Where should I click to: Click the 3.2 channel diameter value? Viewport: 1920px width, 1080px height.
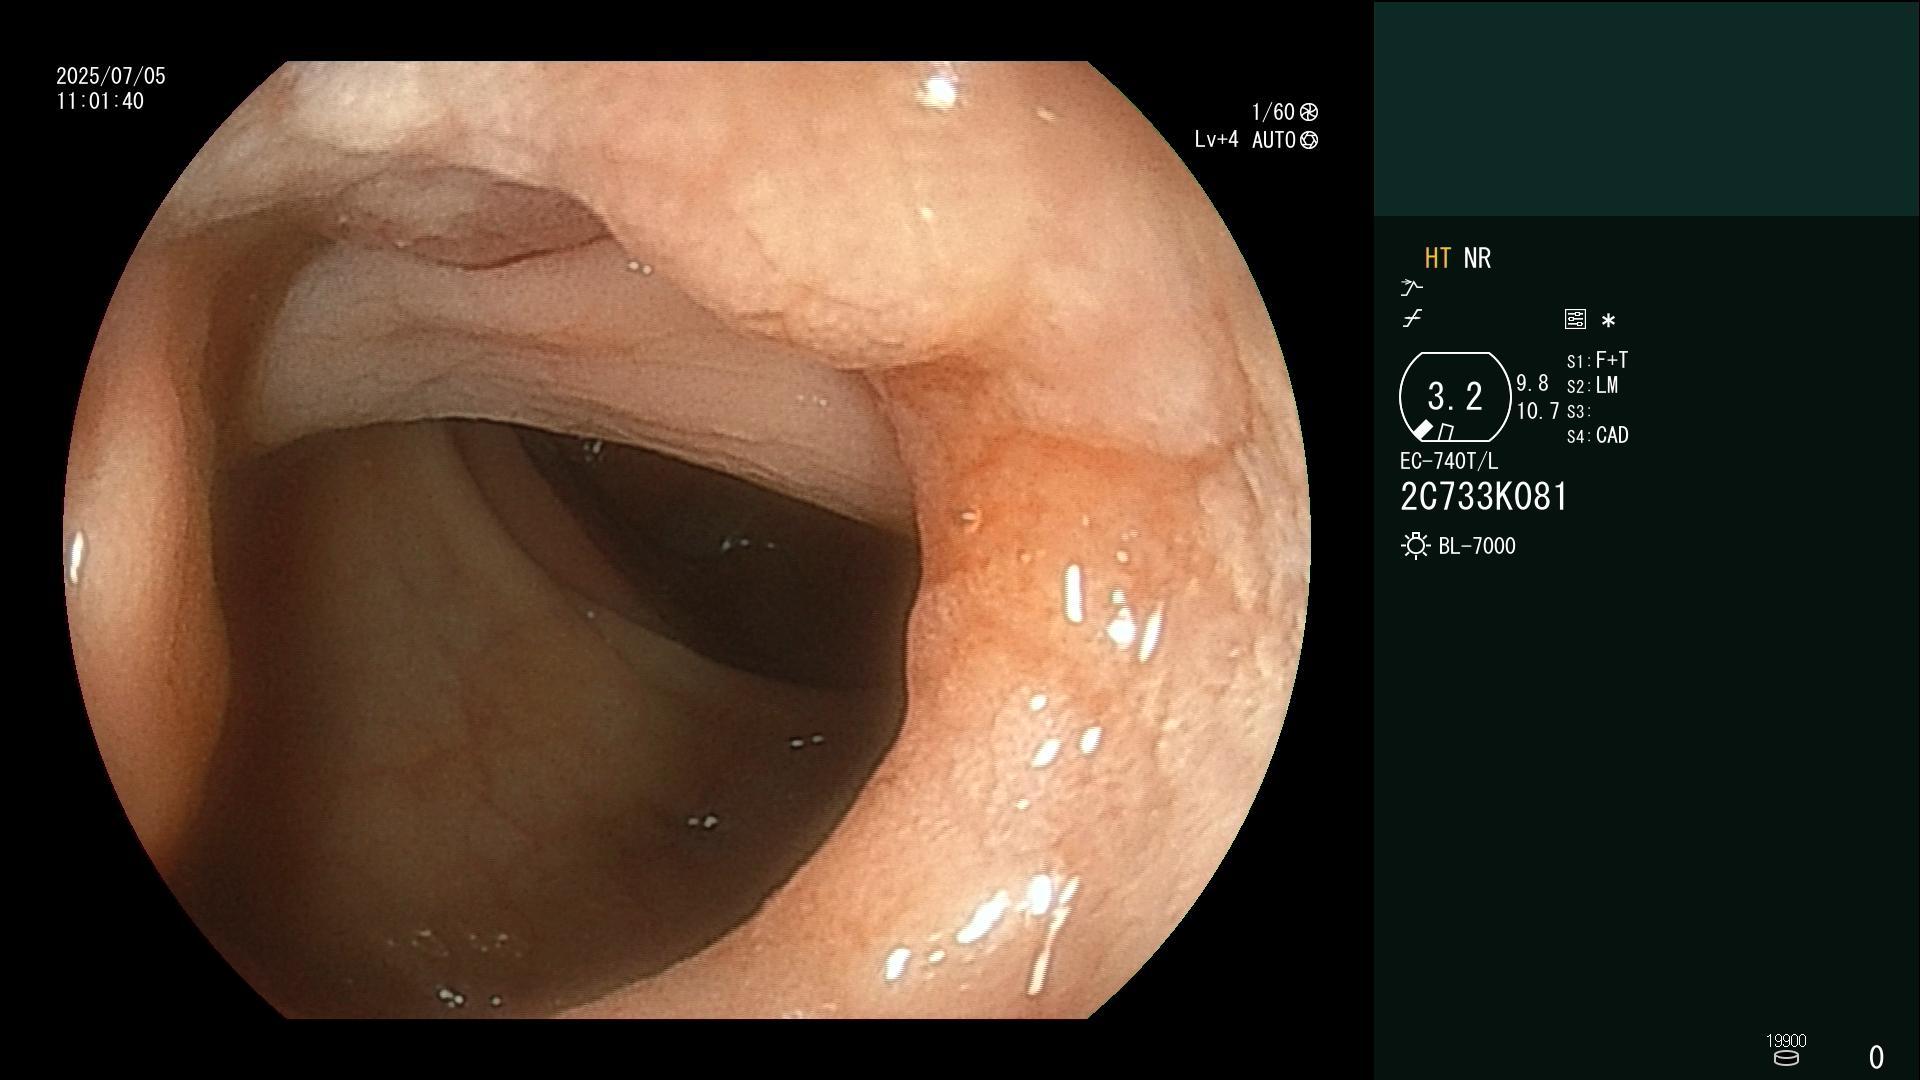click(1455, 397)
